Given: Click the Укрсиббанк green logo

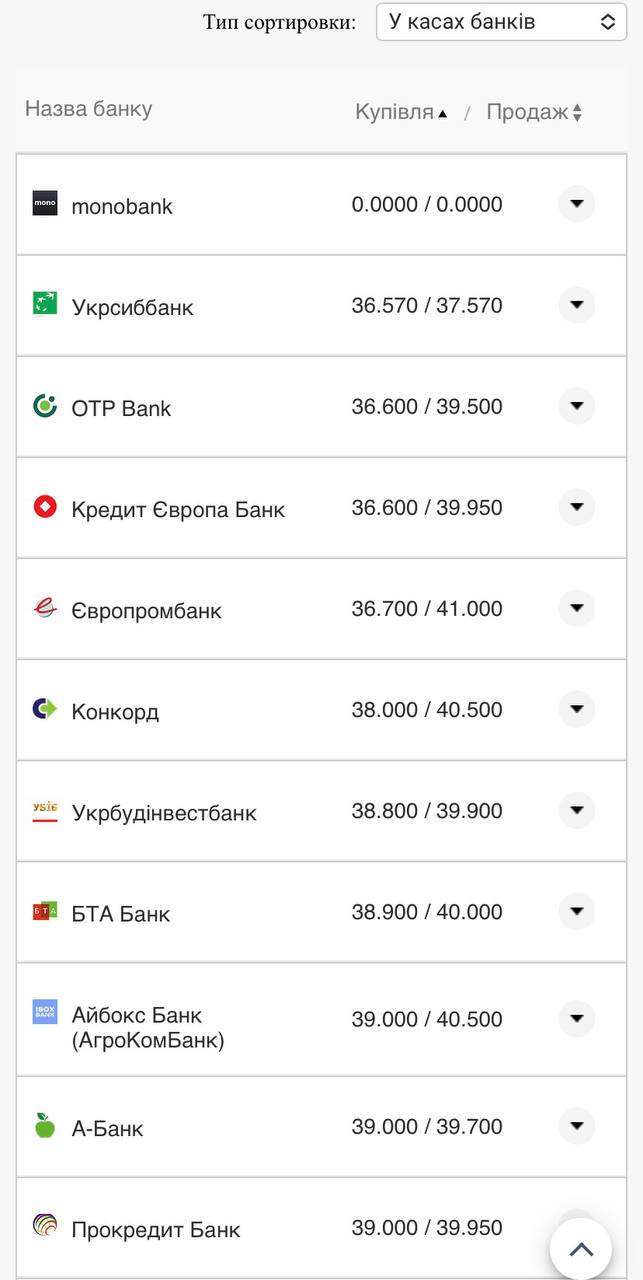Looking at the screenshot, I should coord(44,305).
